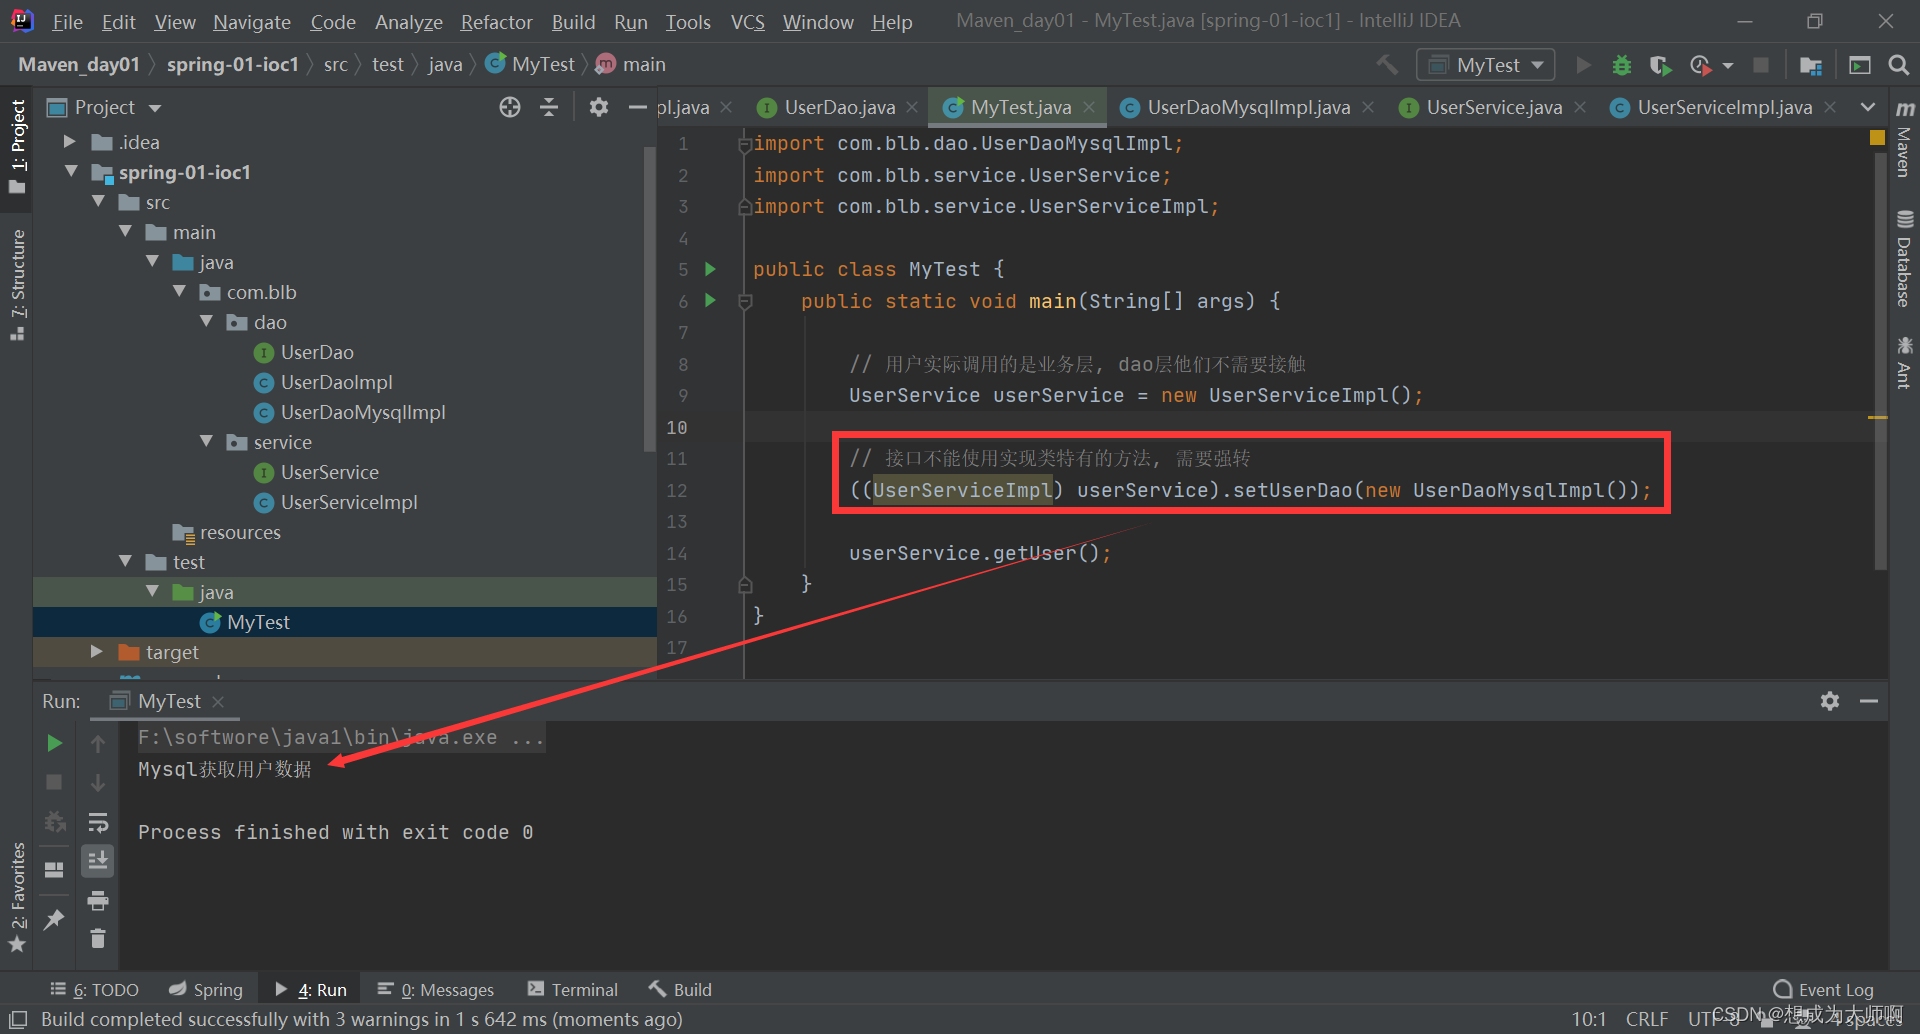
Task: Toggle tool window bars bottom-left icon
Action: [18, 1019]
